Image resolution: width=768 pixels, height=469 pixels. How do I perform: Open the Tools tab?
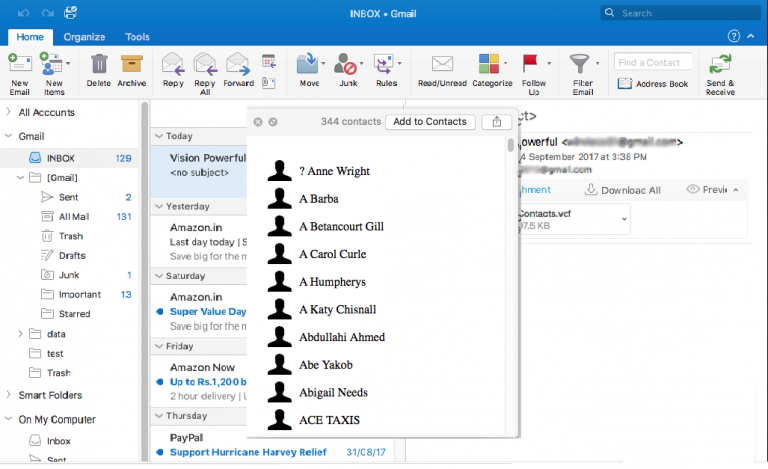(137, 37)
